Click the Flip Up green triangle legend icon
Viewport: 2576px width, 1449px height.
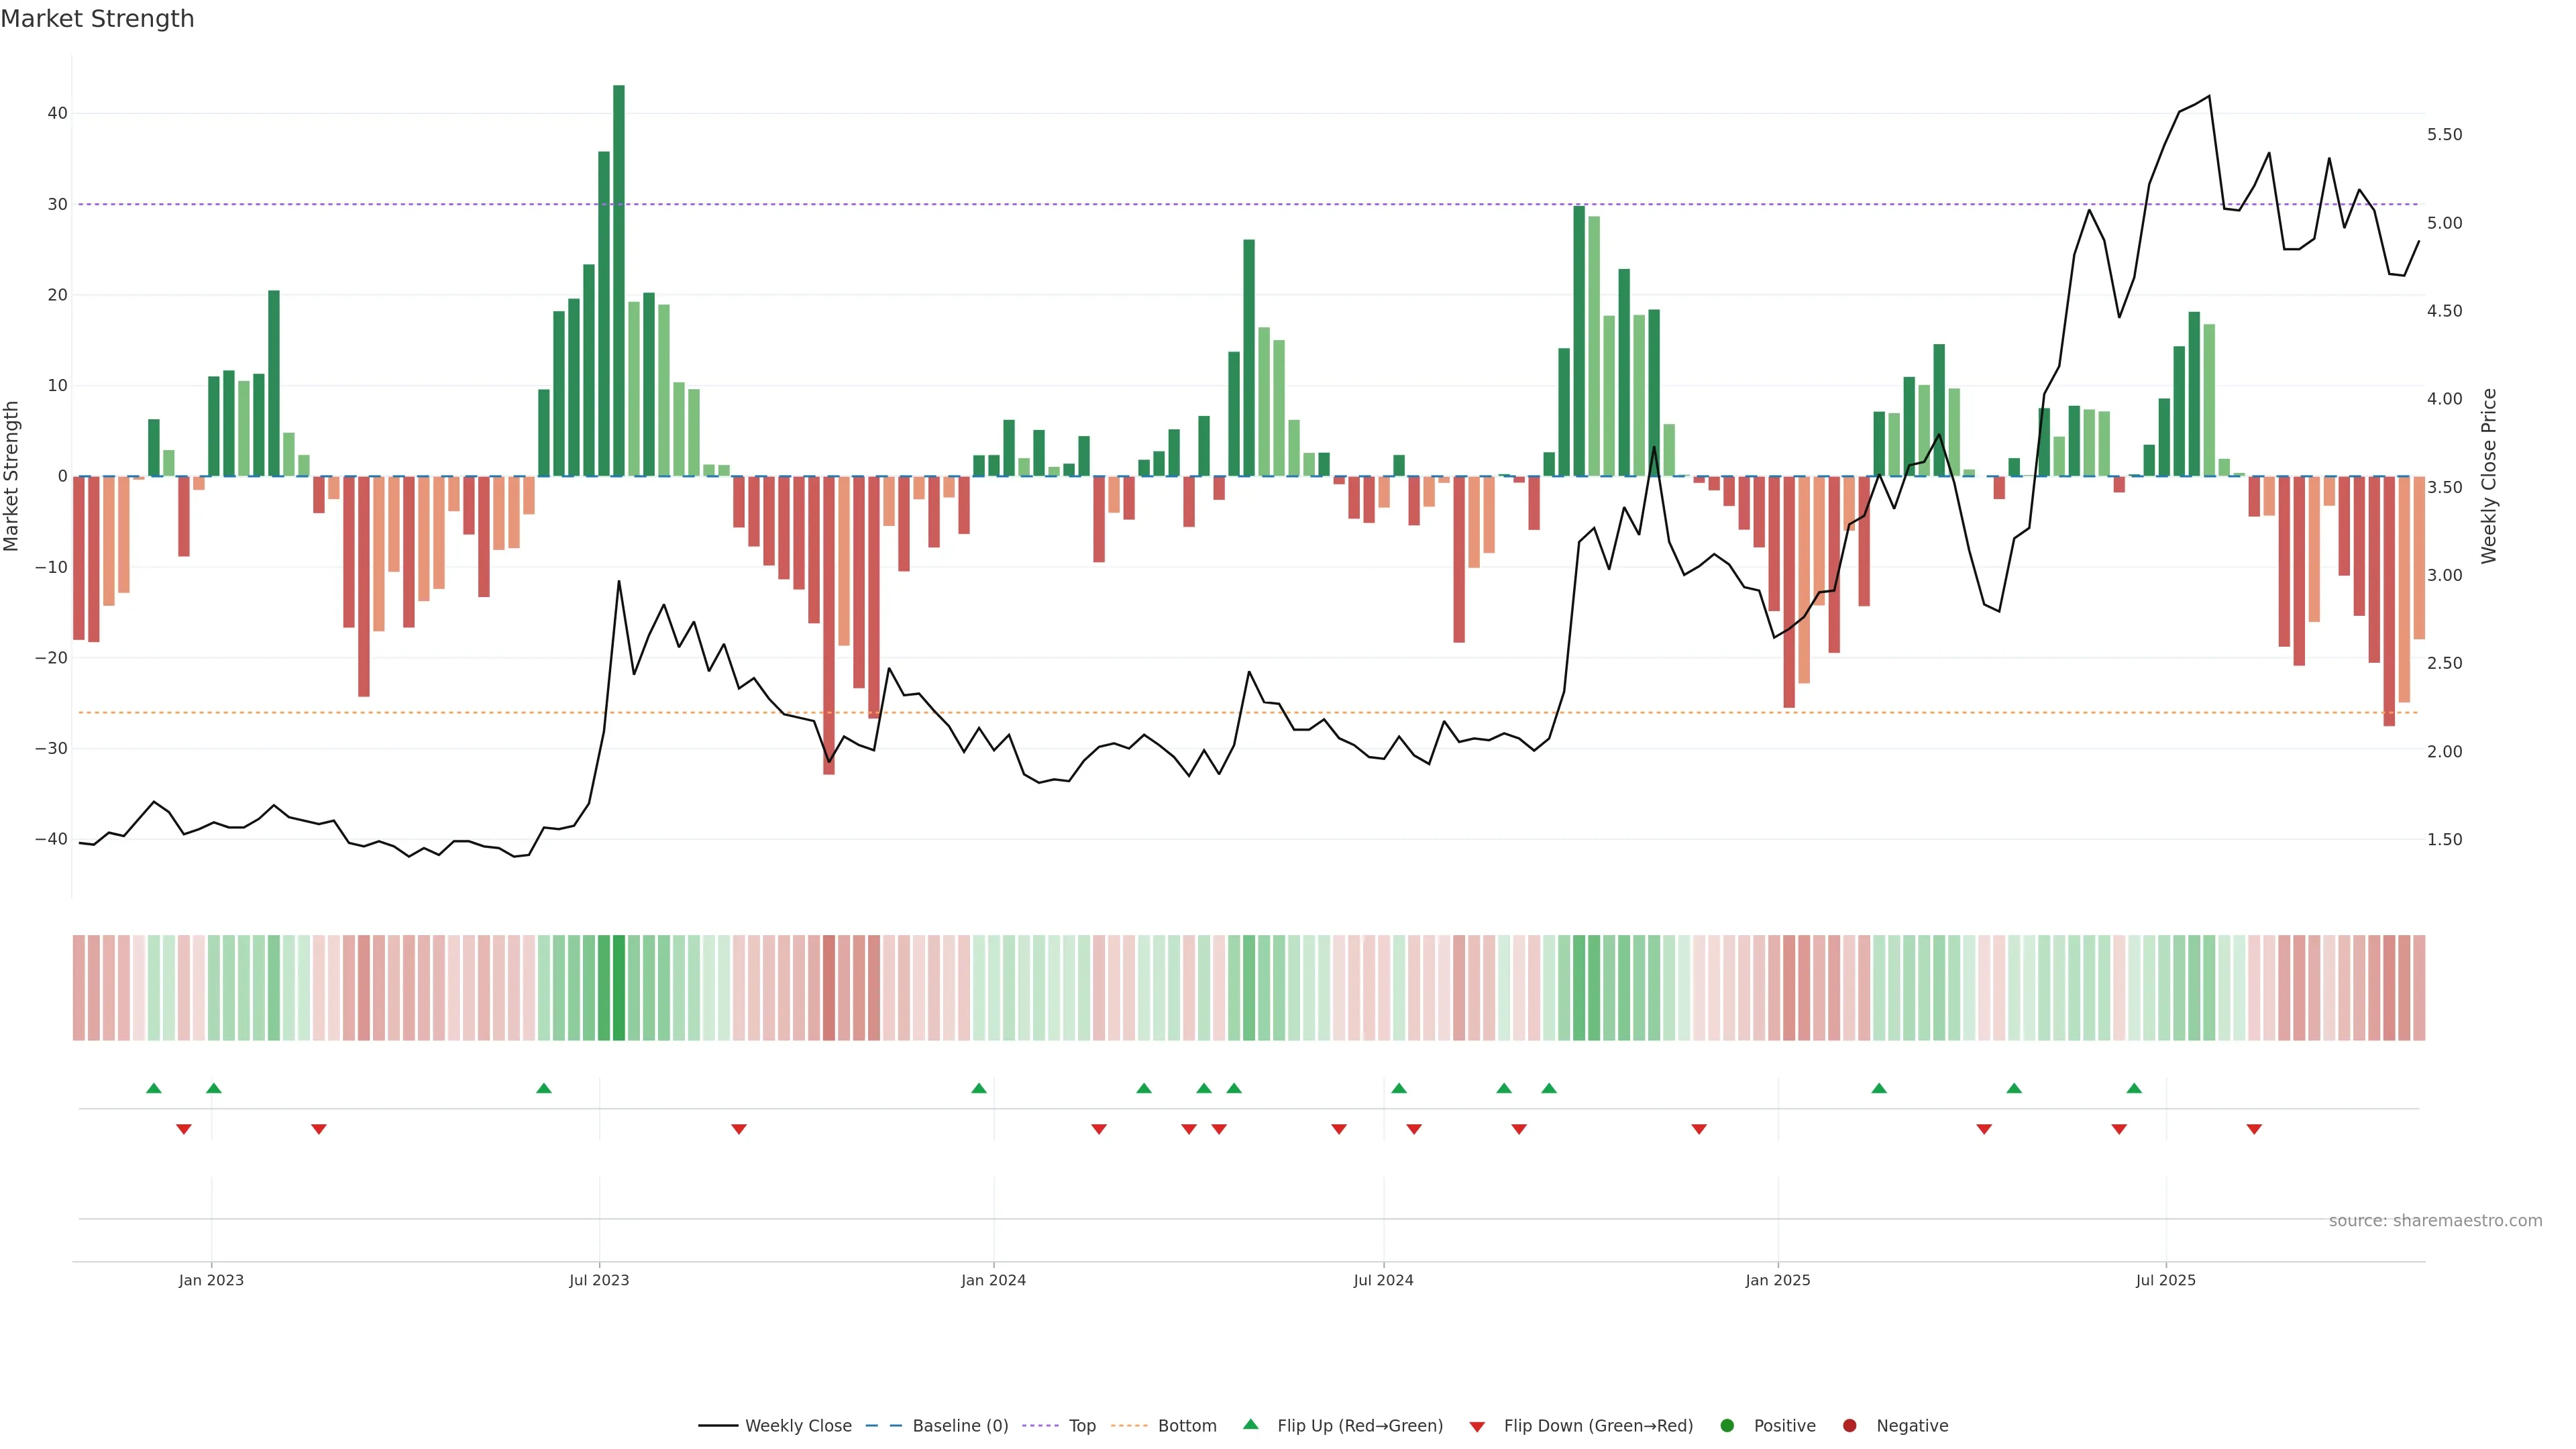click(1250, 1424)
